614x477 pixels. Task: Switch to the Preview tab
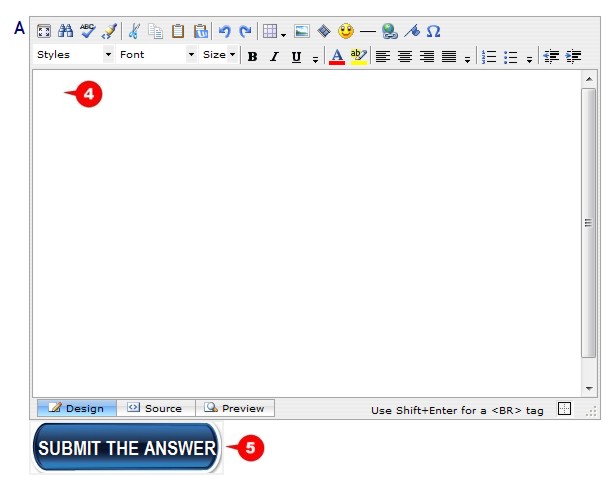click(x=235, y=408)
